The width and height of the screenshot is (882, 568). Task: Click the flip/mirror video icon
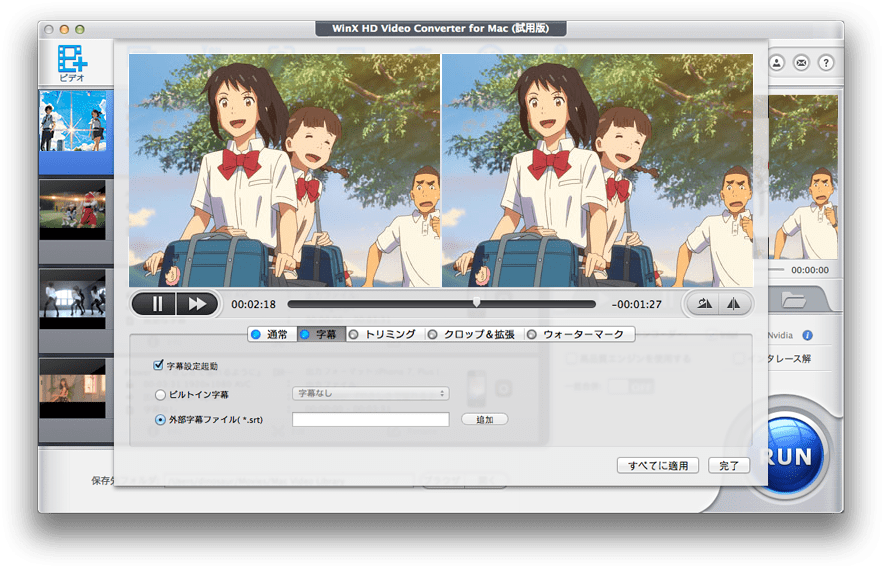click(733, 304)
